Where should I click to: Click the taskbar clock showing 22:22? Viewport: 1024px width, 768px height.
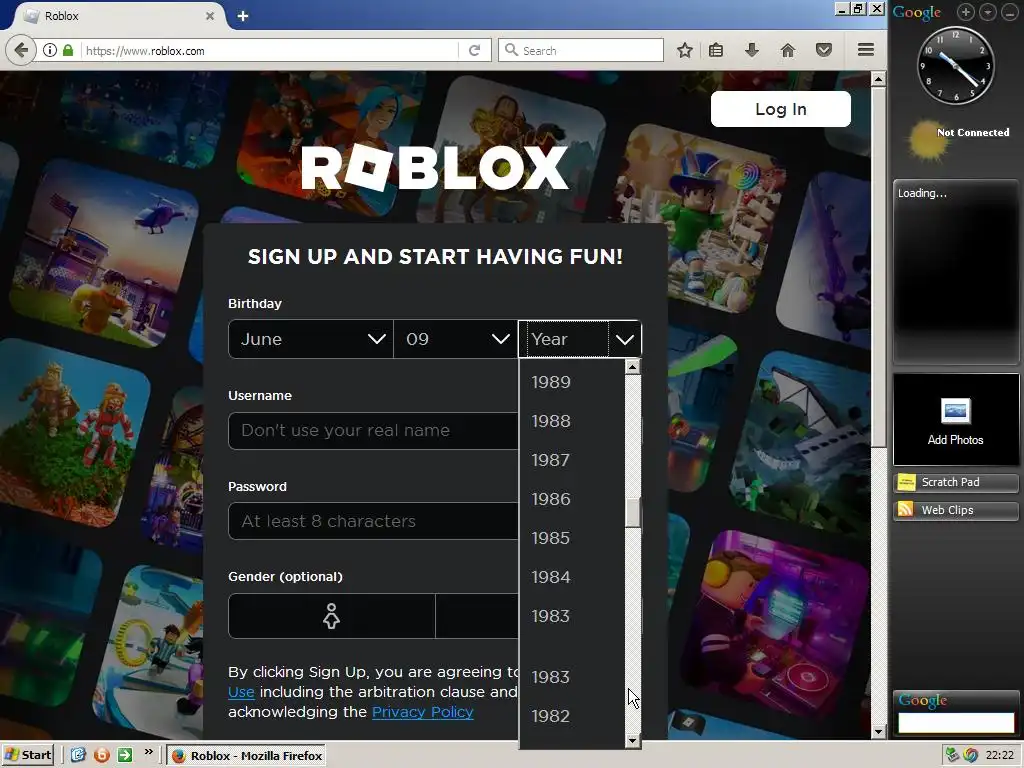(x=1000, y=756)
